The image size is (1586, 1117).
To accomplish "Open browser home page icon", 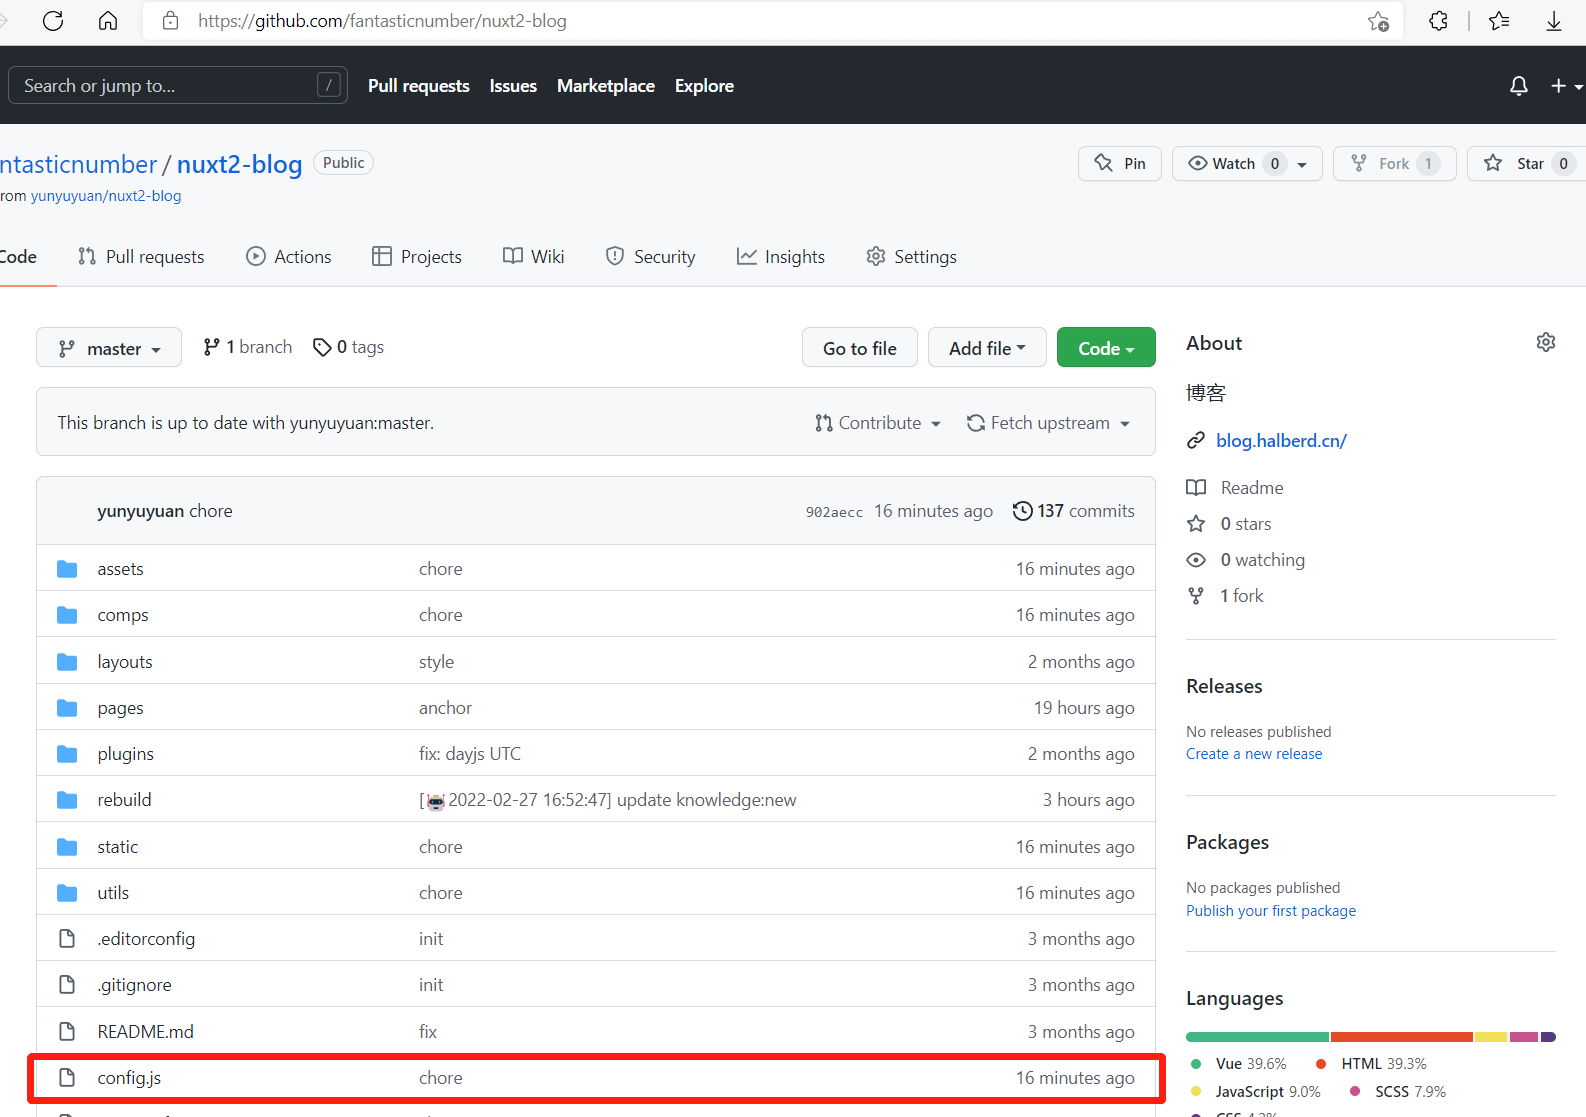I will click(x=108, y=21).
